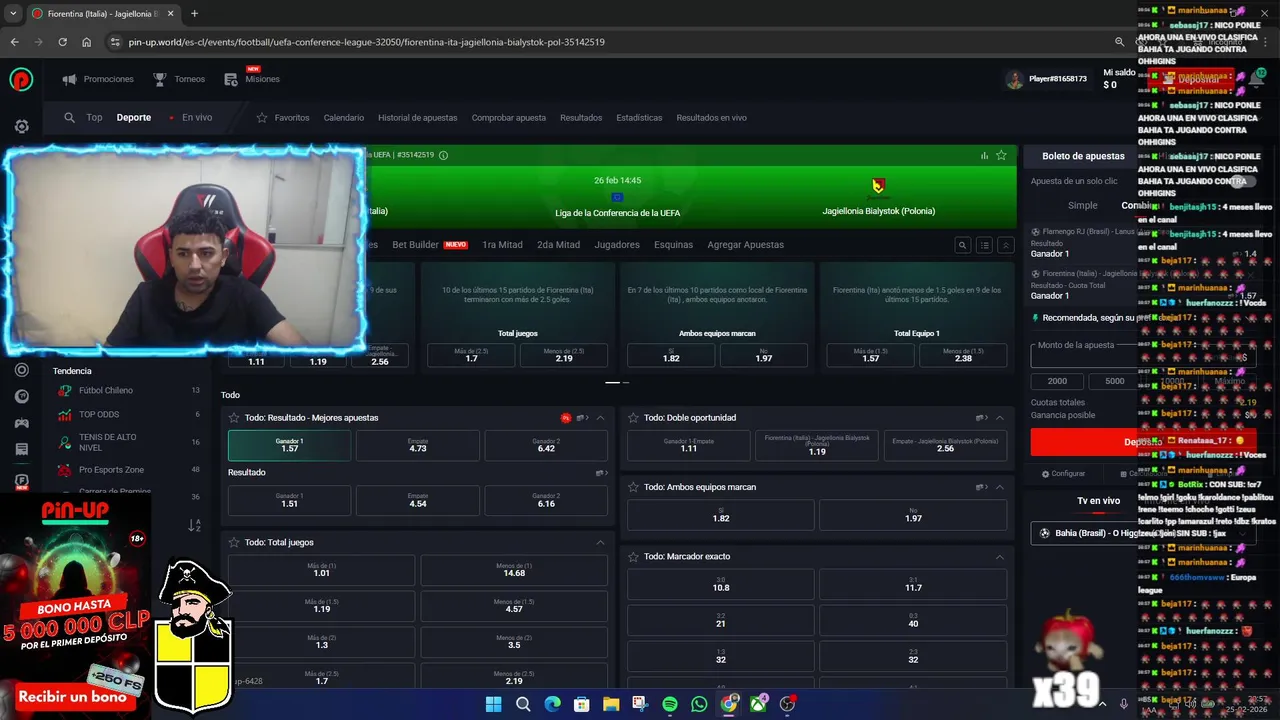
Task: Select Ganador 1-Empate 1.11 odds
Action: [689, 445]
